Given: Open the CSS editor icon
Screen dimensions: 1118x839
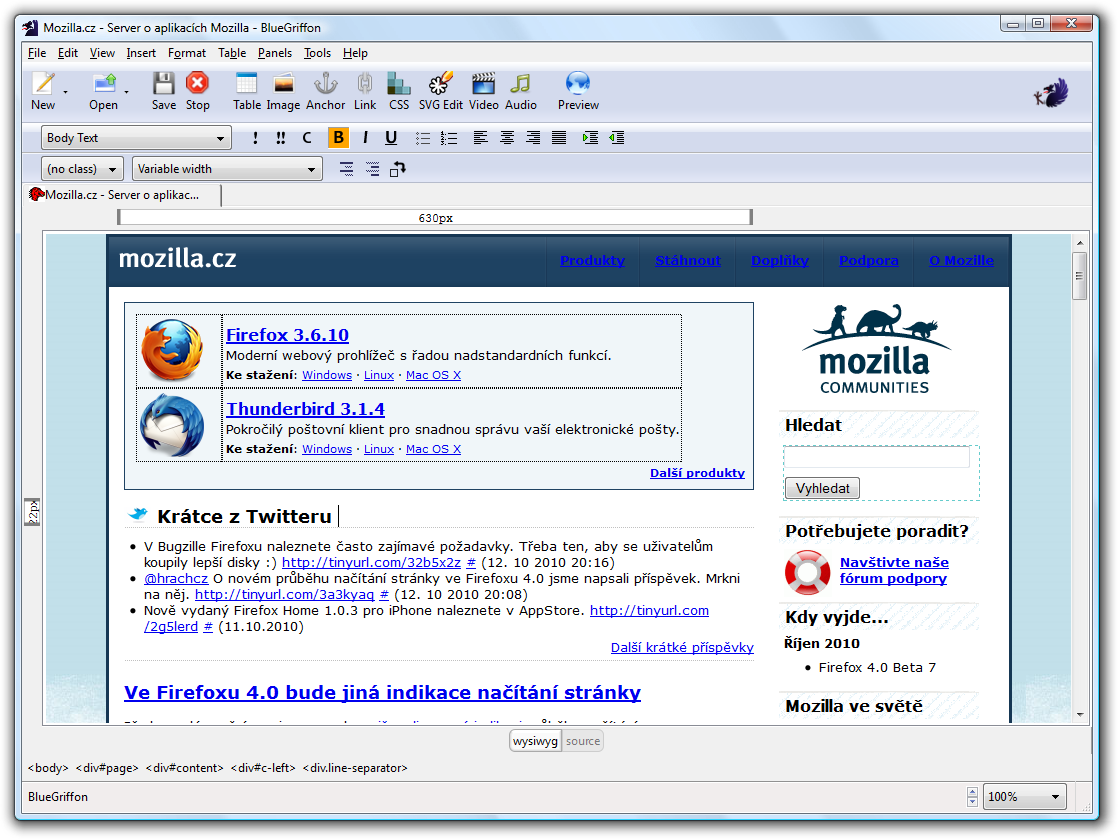Looking at the screenshot, I should point(399,84).
